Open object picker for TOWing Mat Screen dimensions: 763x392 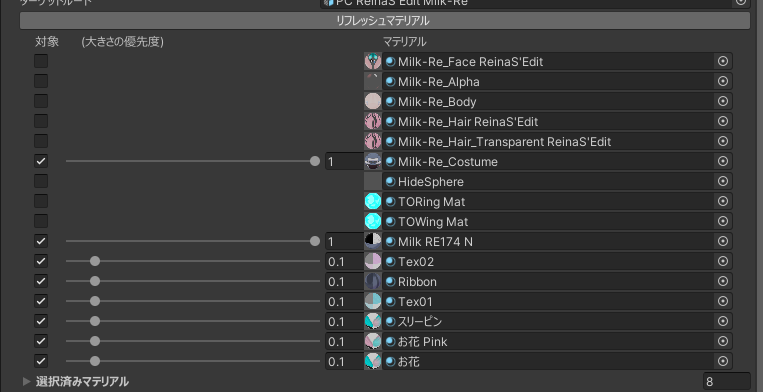click(723, 221)
